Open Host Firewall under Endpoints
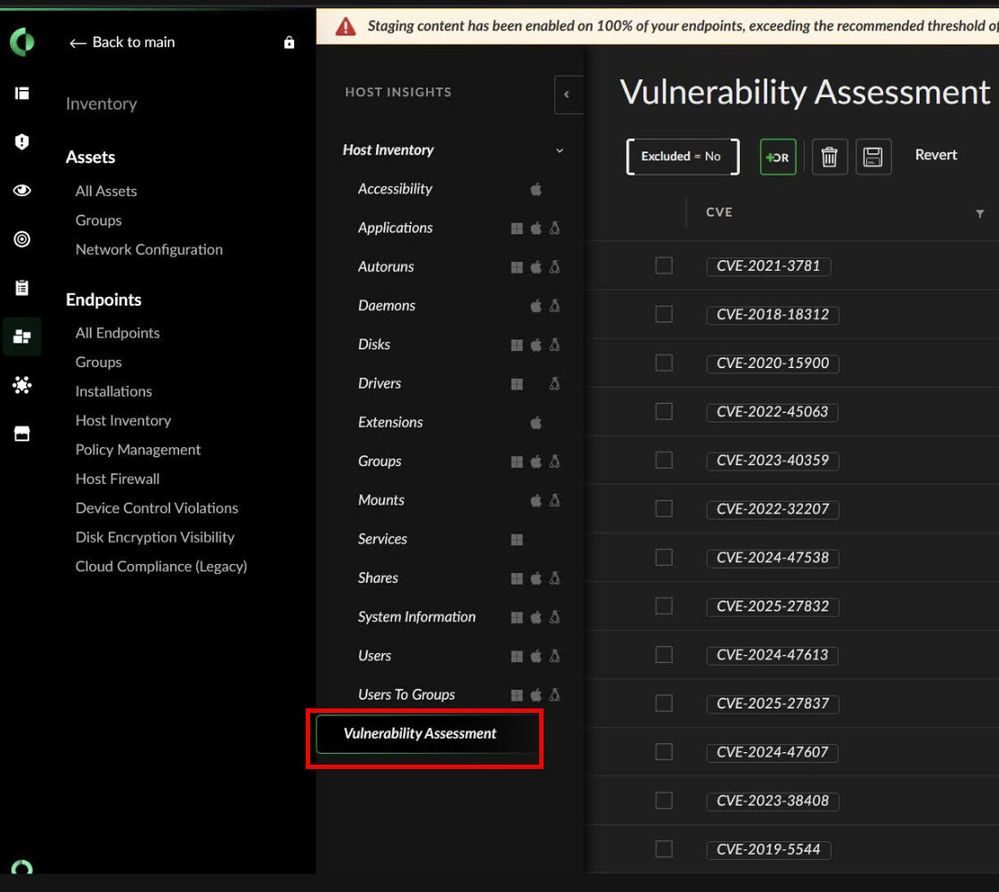 [x=117, y=479]
